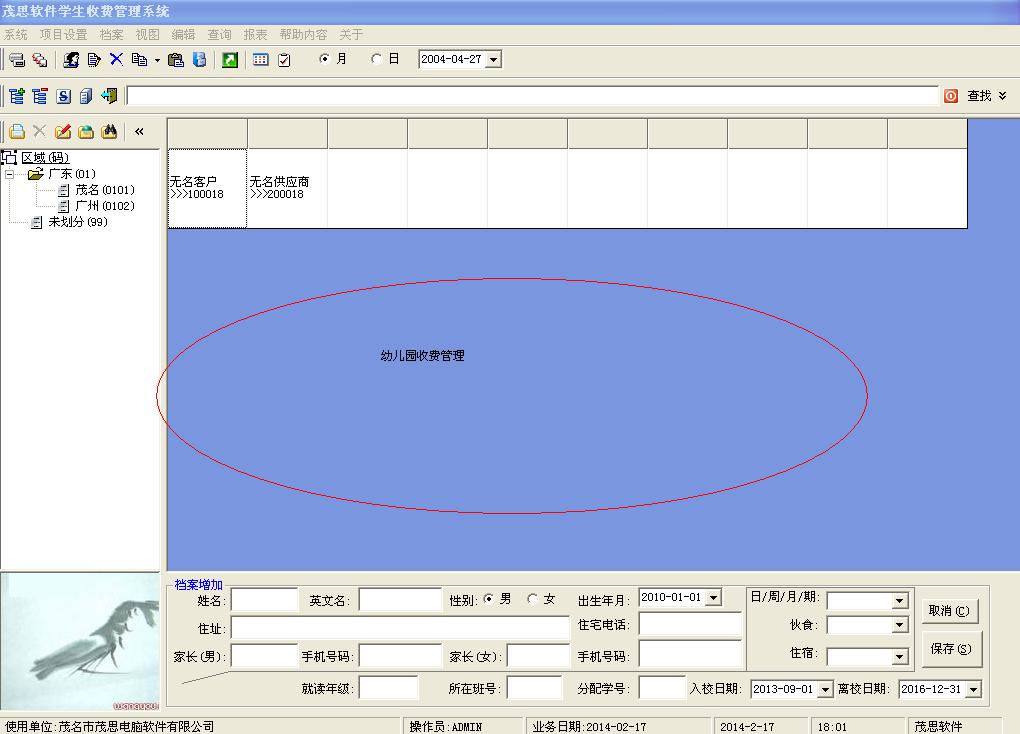
Task: Expand the chevron after 查找
Action: 1002,96
